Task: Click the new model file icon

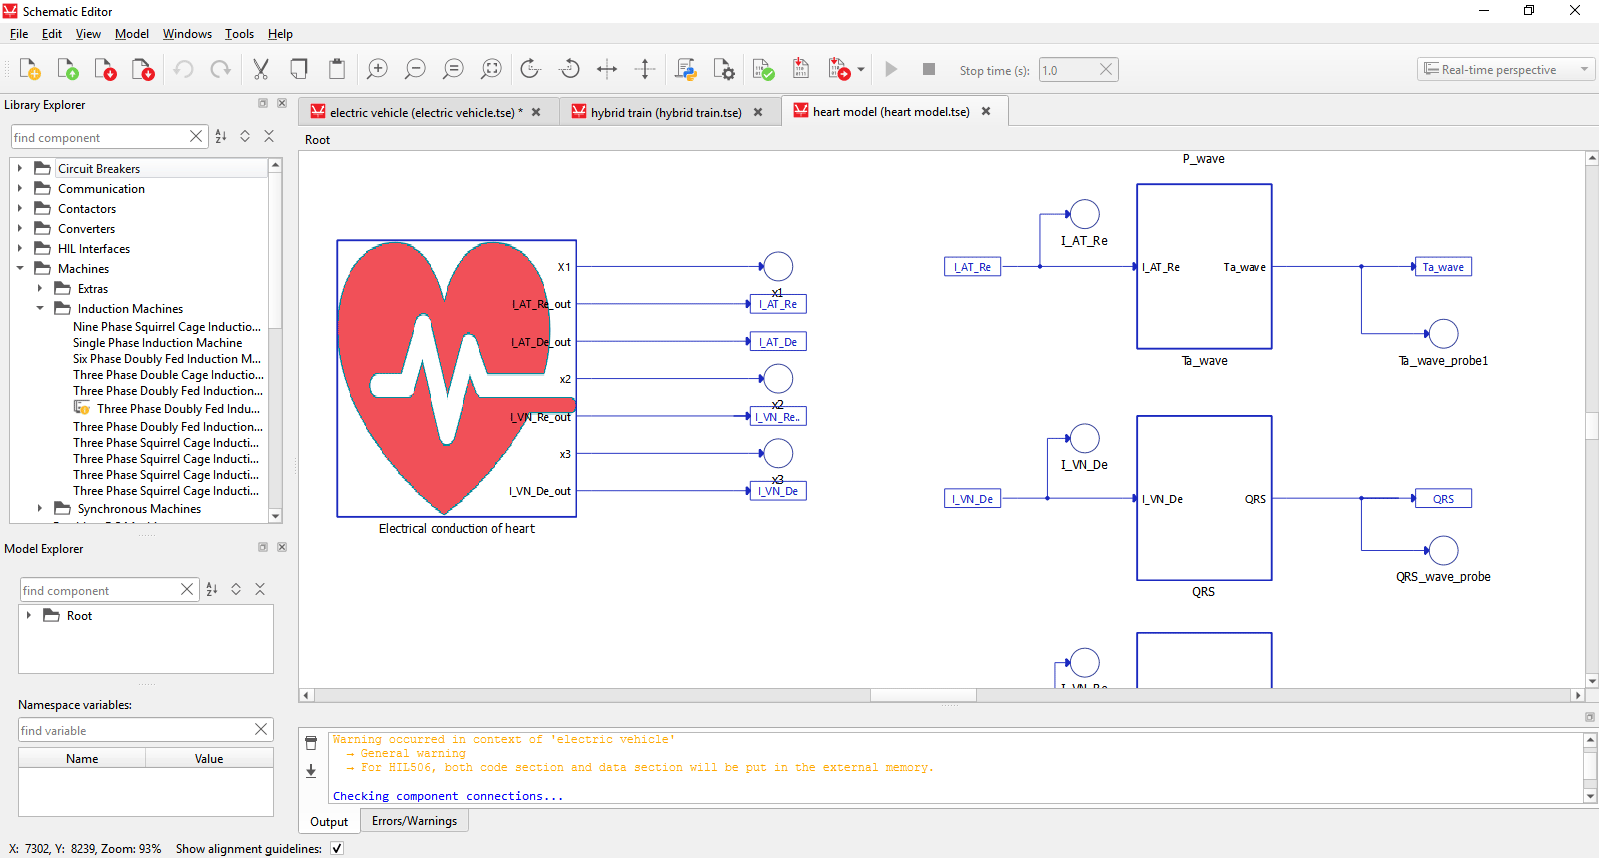Action: tap(30, 69)
